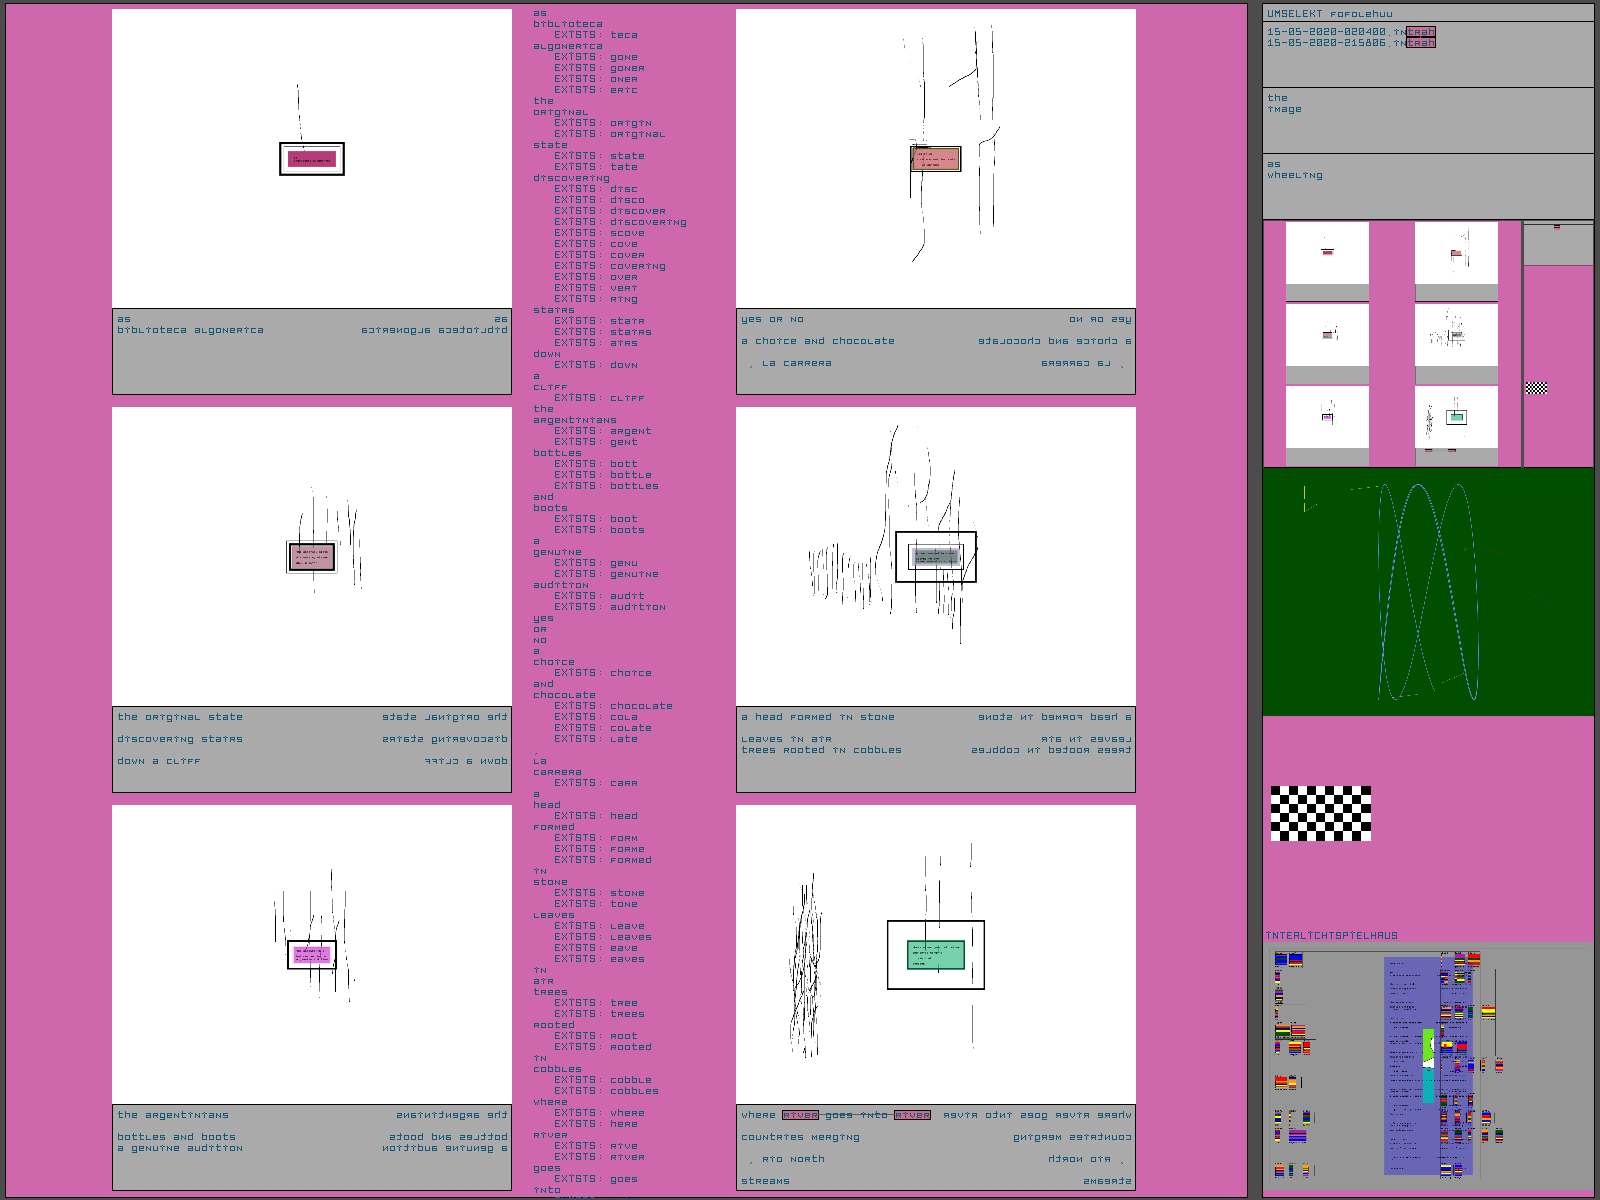Click the first highlighted "river" word
The image size is (1600, 1200).
click(x=800, y=1115)
